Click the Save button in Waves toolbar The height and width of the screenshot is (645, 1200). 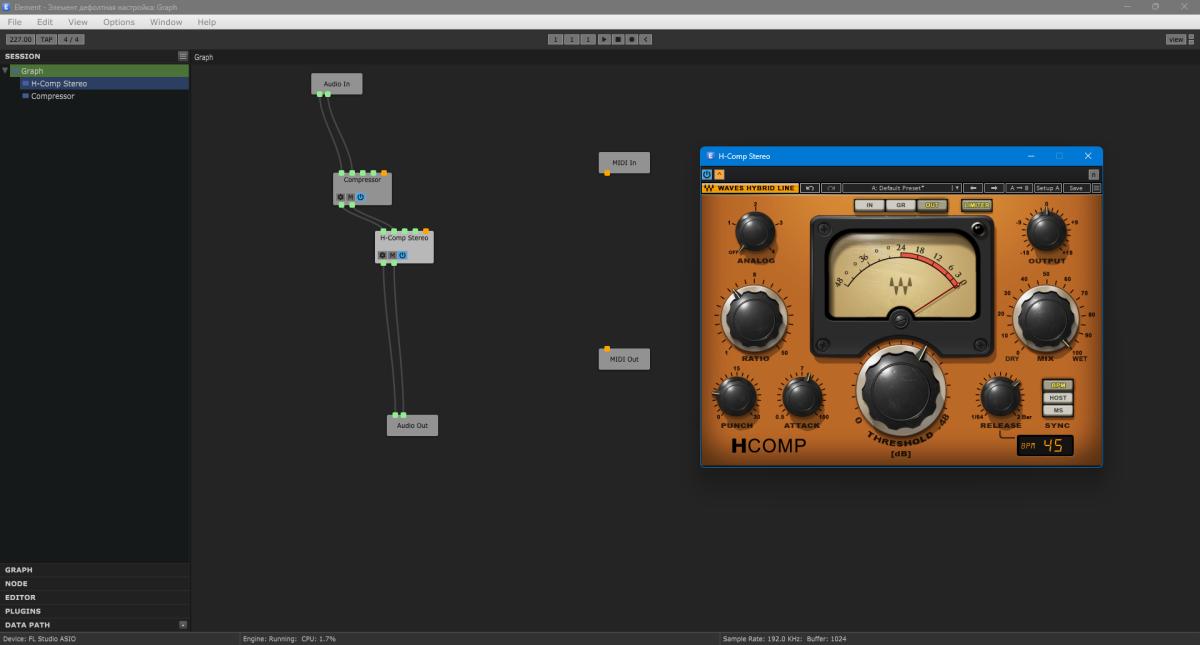pos(1075,188)
